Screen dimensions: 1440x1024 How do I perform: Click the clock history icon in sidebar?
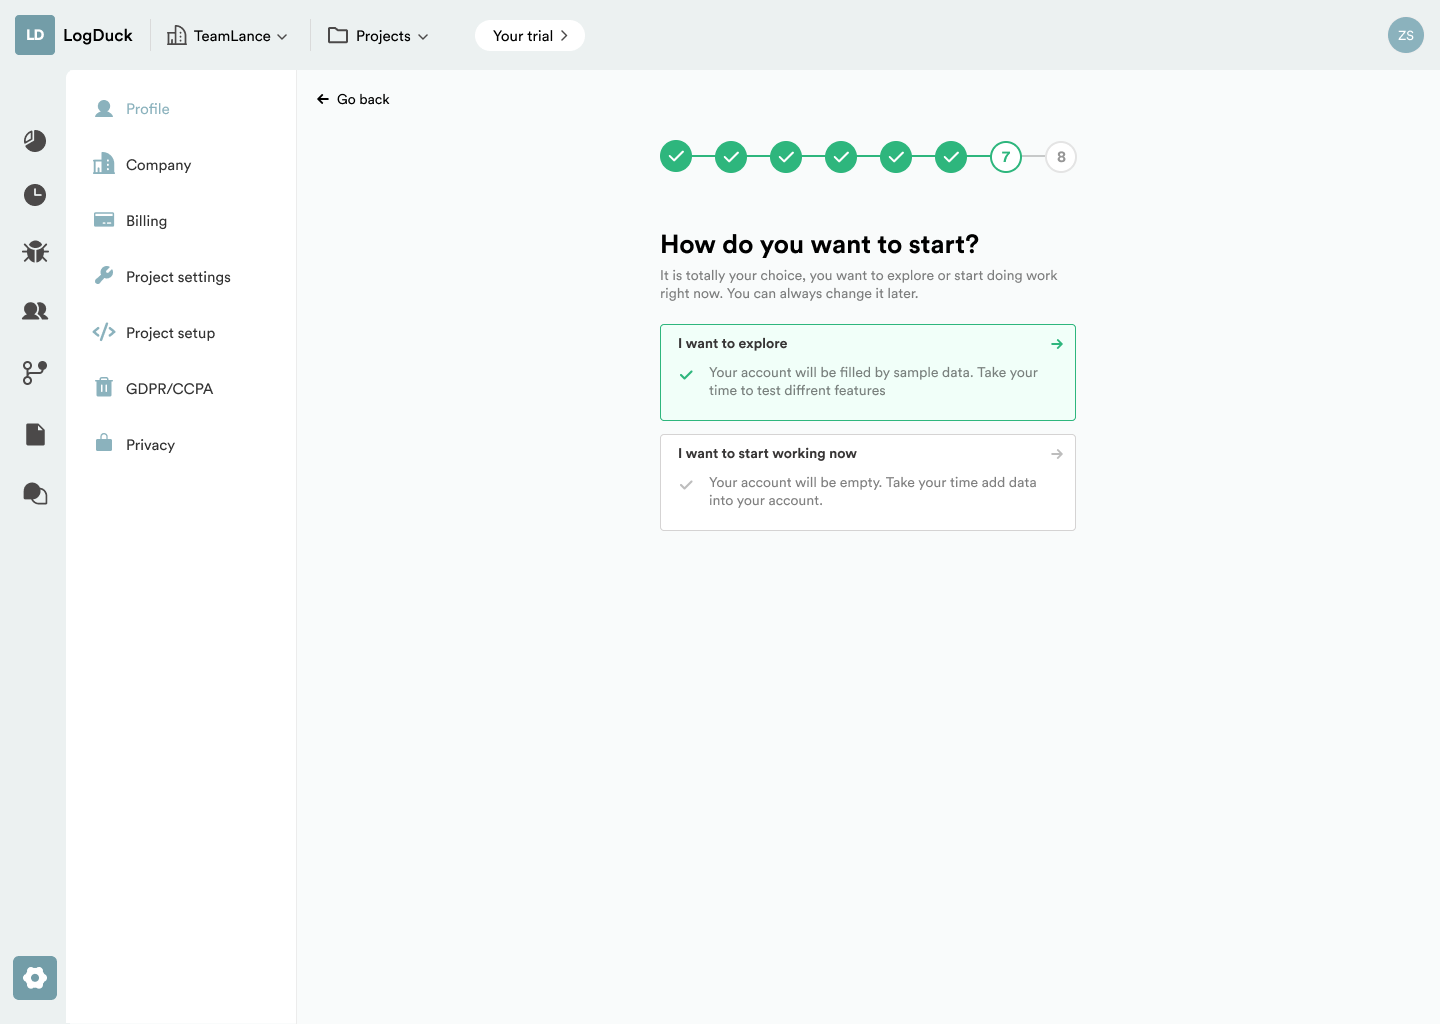(x=35, y=195)
